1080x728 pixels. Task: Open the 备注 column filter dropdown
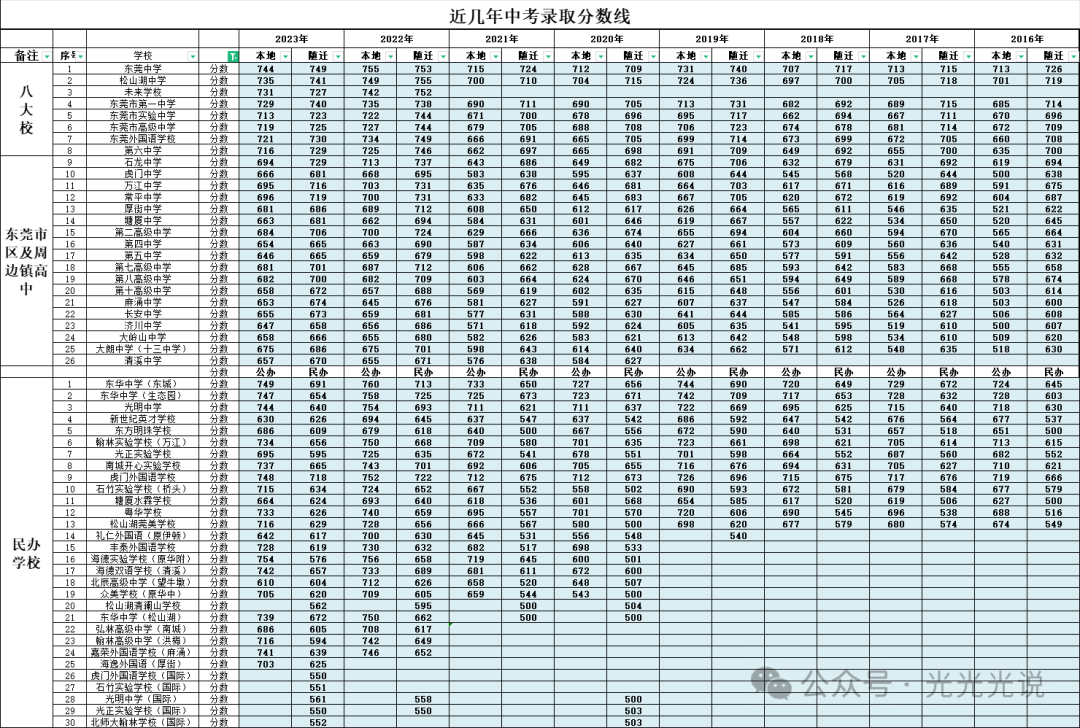coord(47,56)
